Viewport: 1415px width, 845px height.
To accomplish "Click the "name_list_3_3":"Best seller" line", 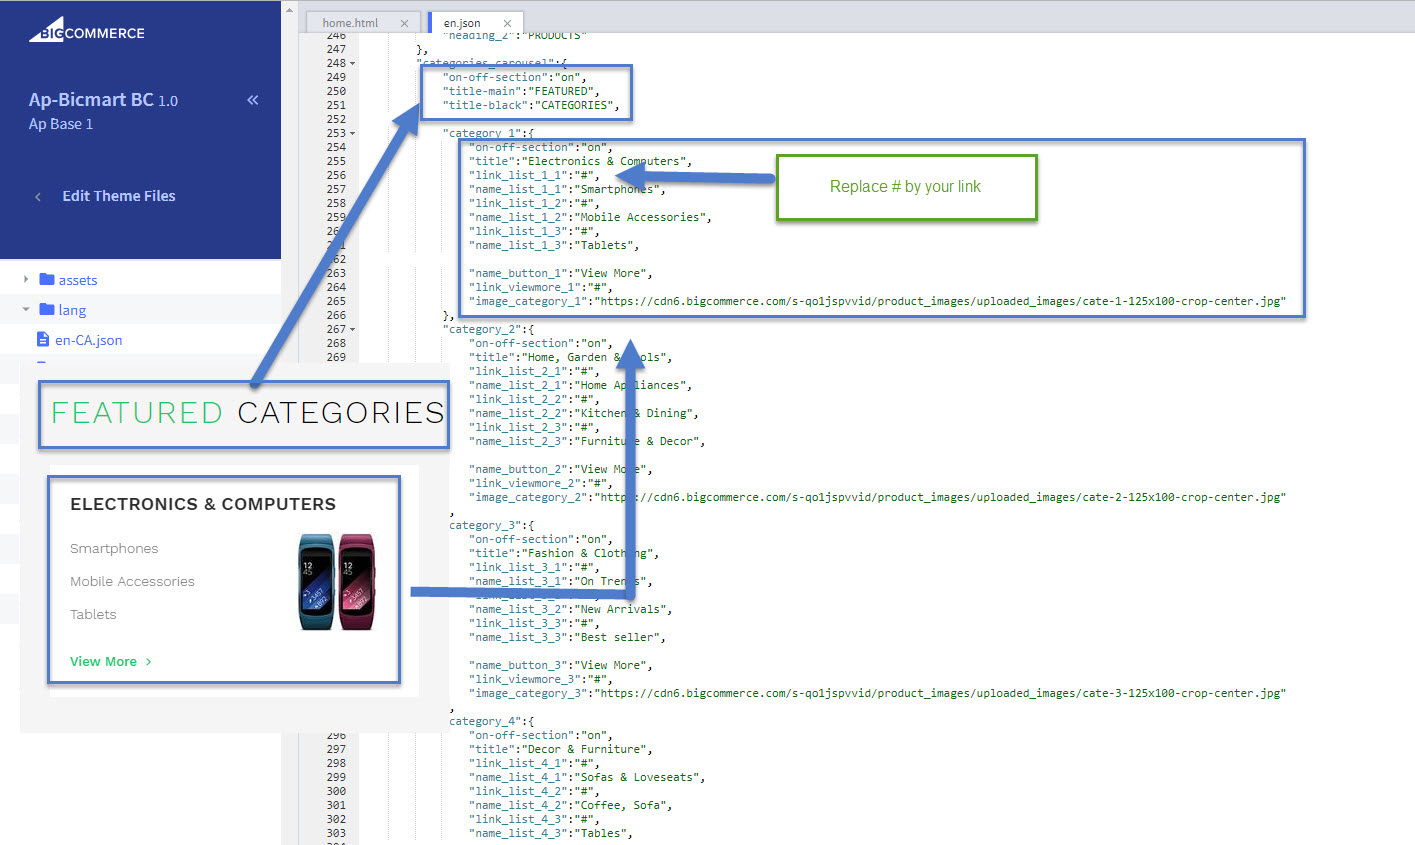I will click(568, 637).
